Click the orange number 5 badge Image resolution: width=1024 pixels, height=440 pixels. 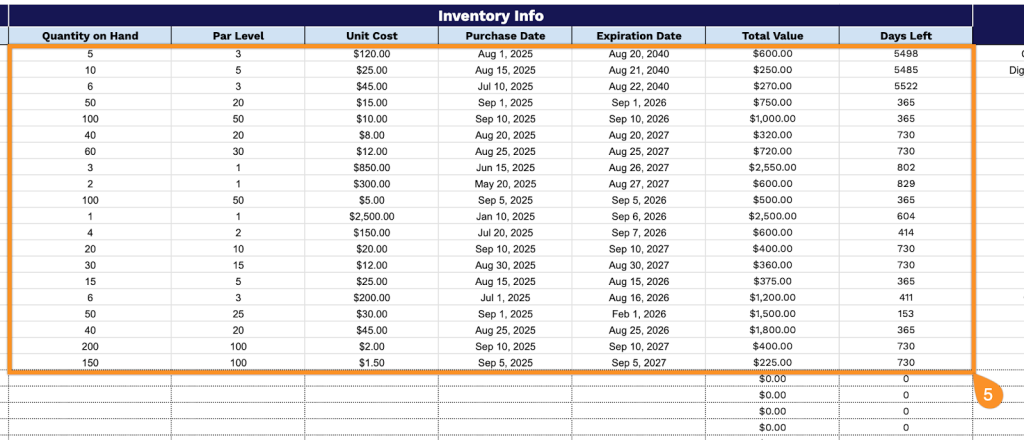tap(988, 394)
